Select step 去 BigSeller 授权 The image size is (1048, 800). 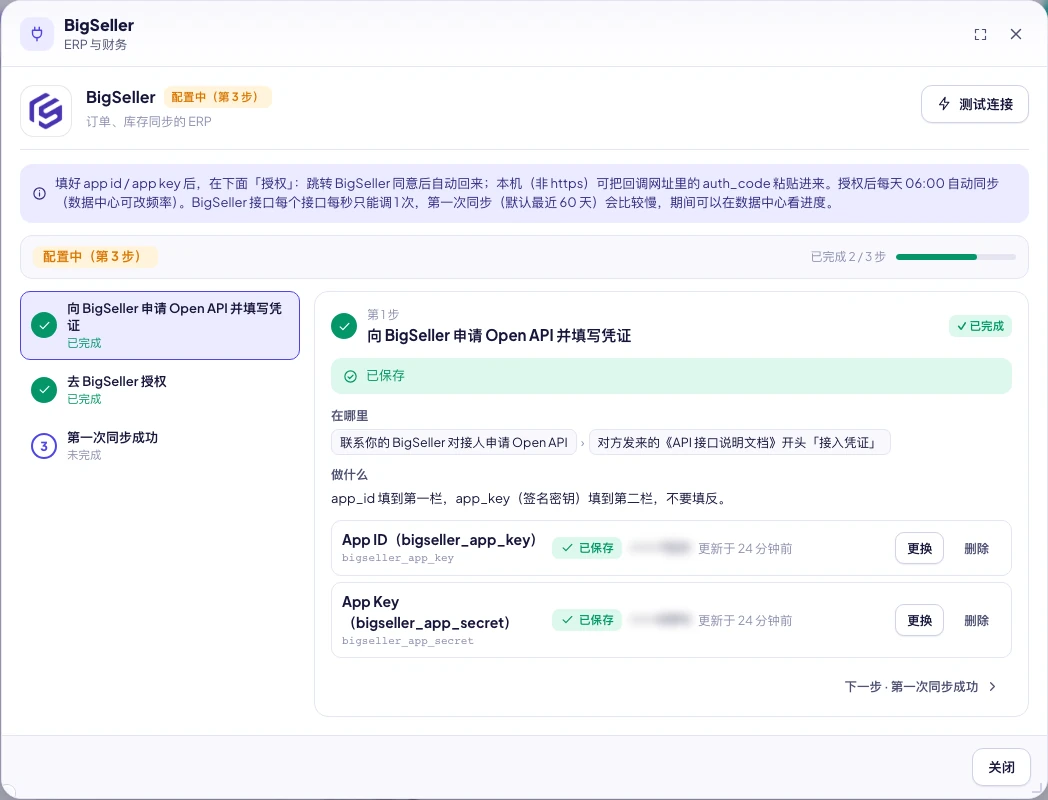(160, 390)
